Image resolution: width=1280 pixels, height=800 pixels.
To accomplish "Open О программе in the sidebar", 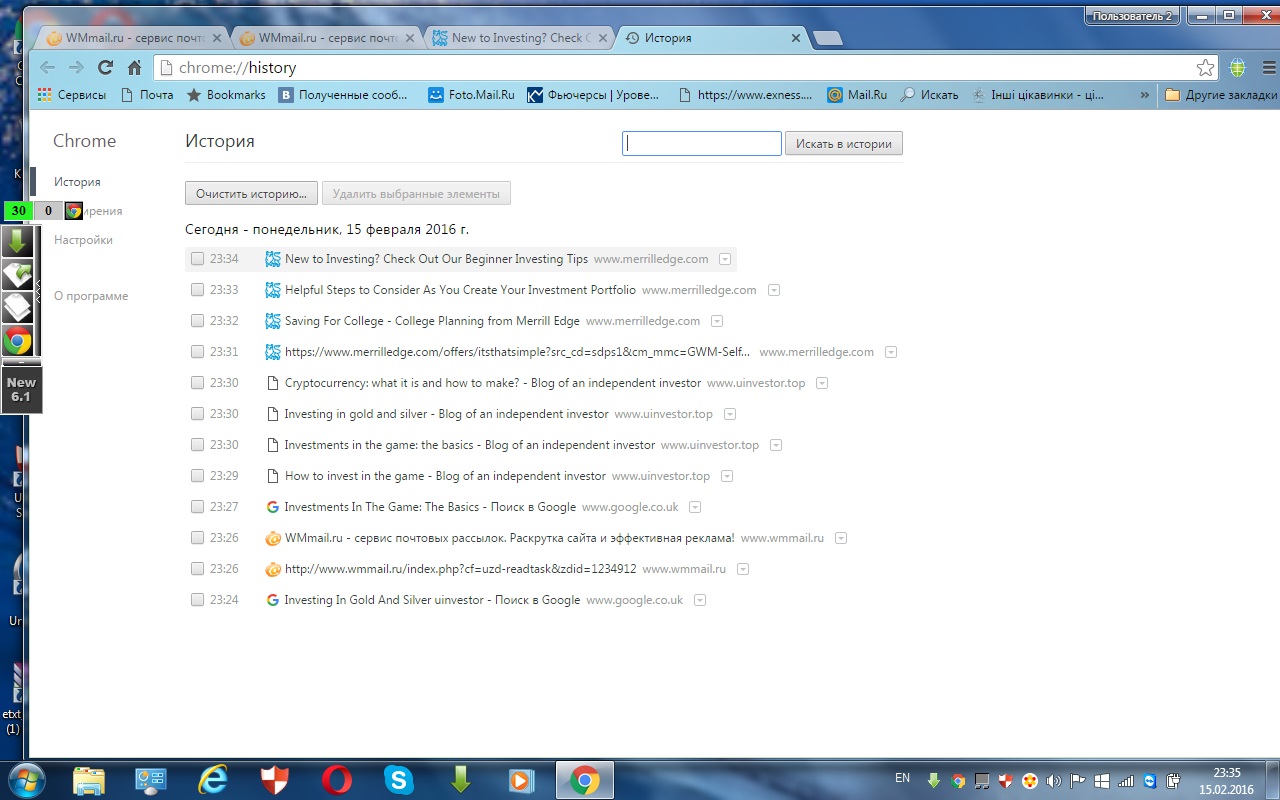I will point(91,296).
